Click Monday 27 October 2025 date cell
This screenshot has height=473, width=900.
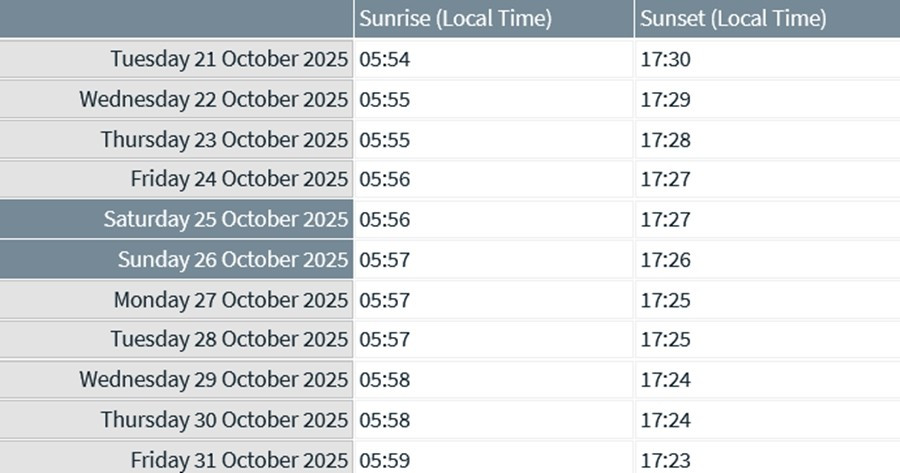230,300
